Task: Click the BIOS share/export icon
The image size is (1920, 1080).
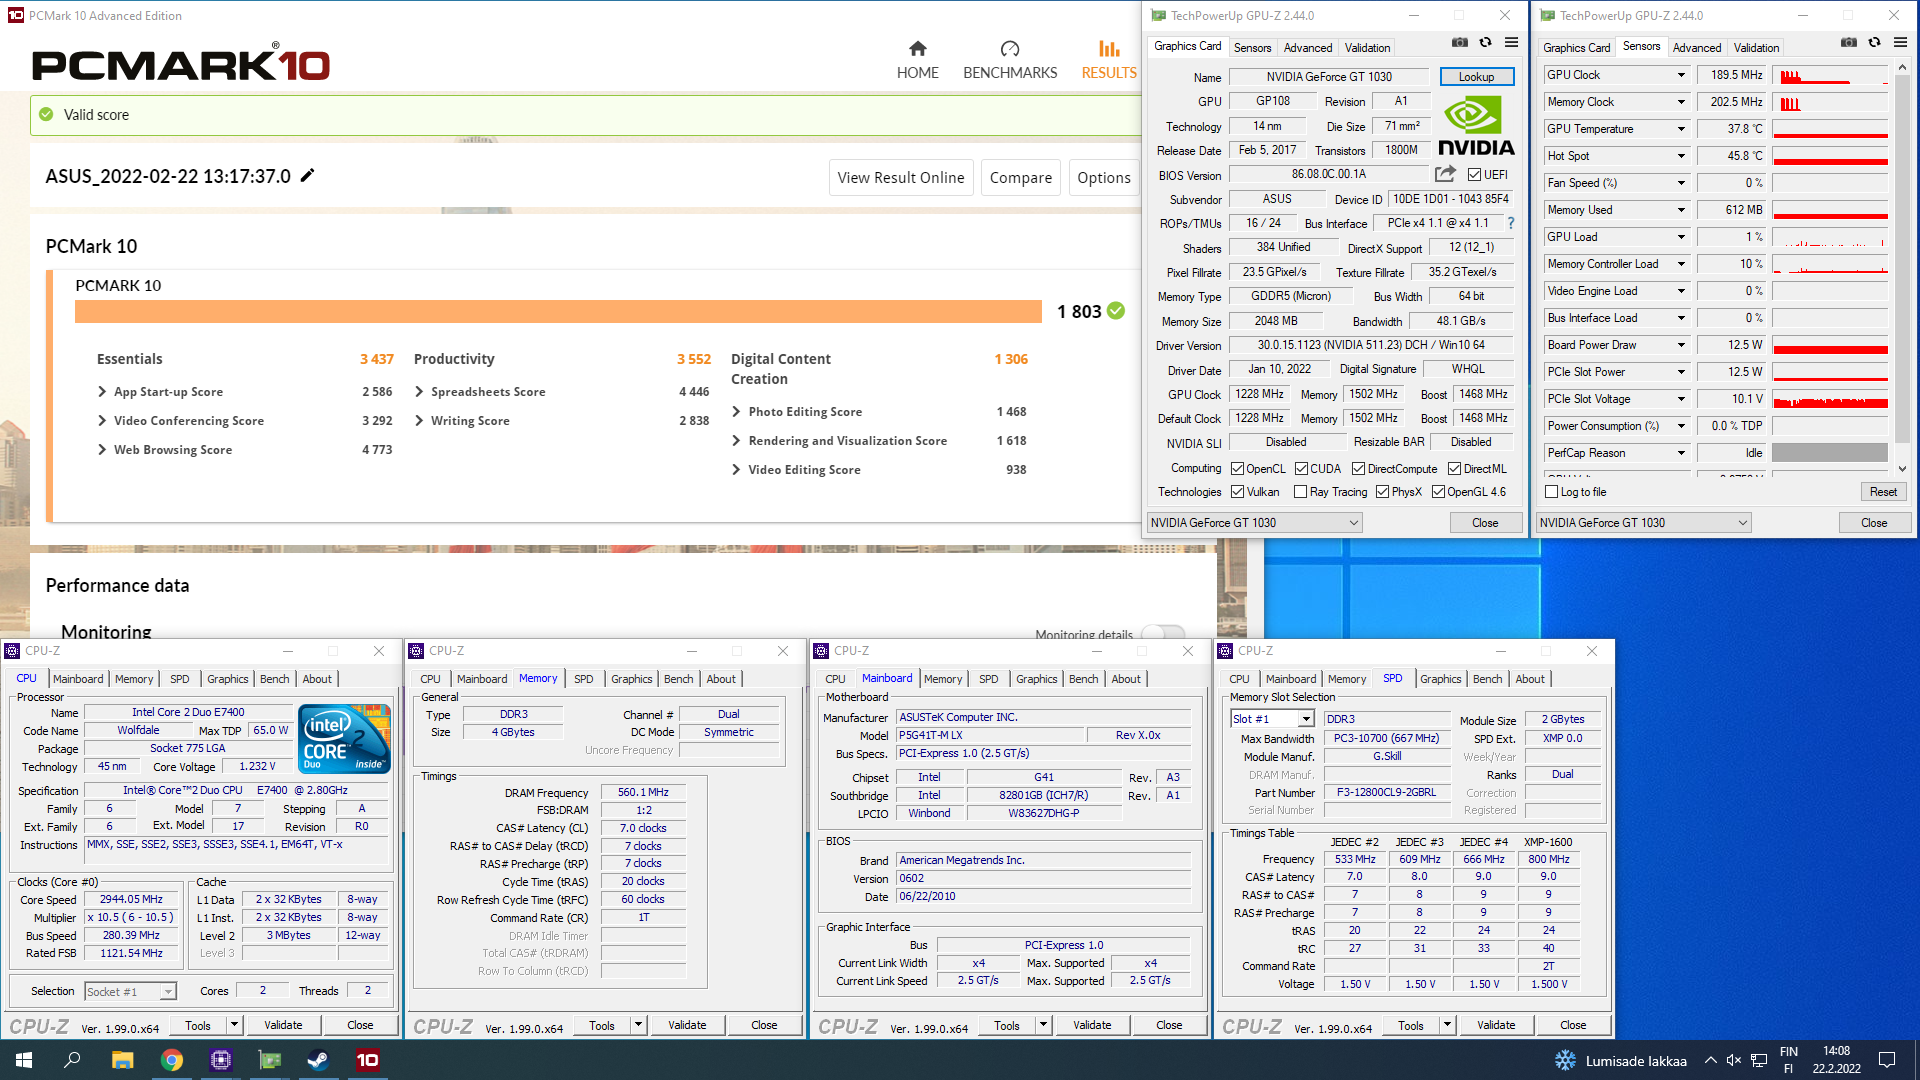Action: coord(1445,174)
